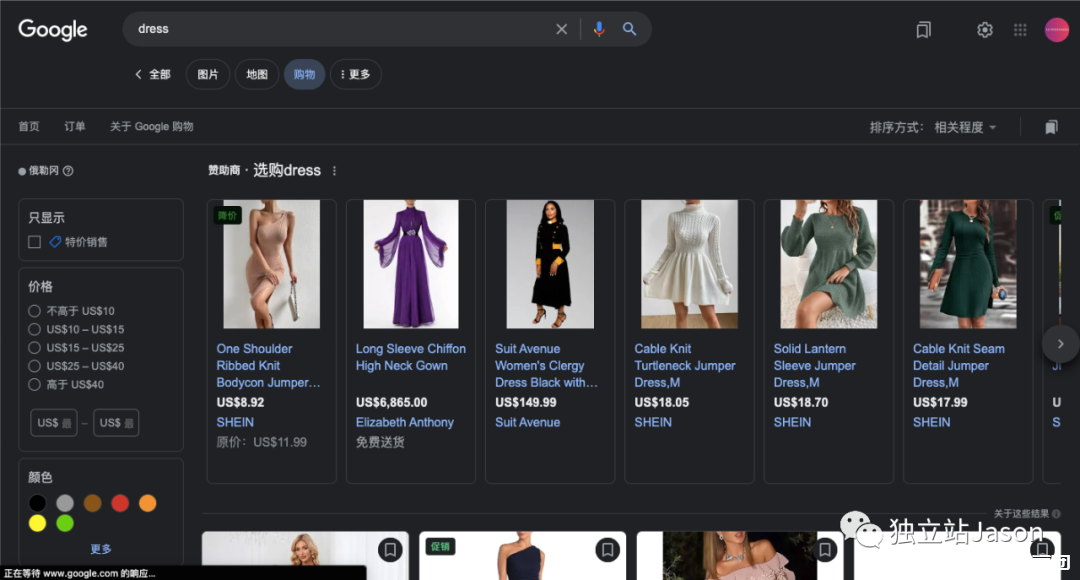The image size is (1080, 580).
Task: Open saved collections via the bookmark icon
Action: pyautogui.click(x=922, y=29)
